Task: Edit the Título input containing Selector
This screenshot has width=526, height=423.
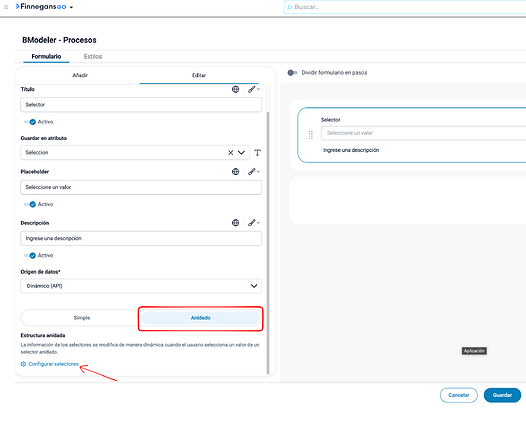Action: [x=141, y=105]
